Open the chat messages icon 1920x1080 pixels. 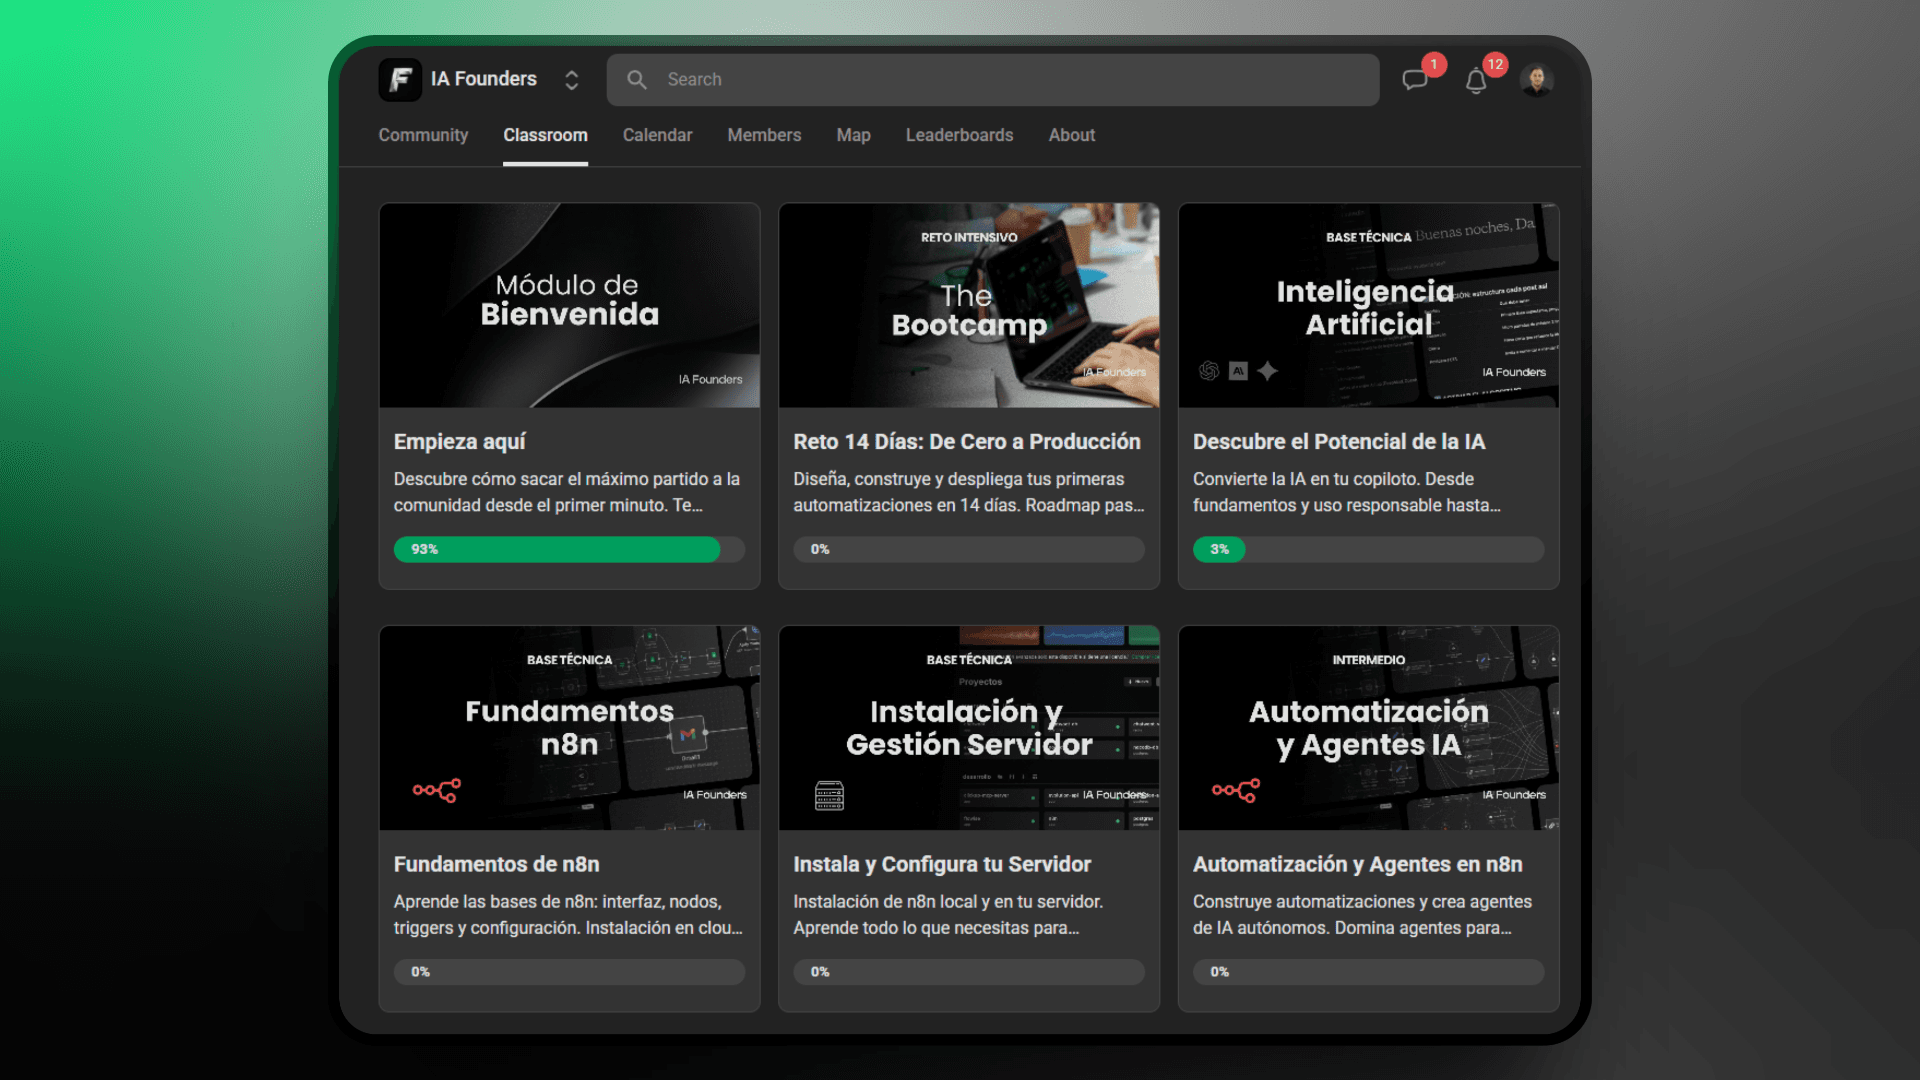[x=1414, y=80]
